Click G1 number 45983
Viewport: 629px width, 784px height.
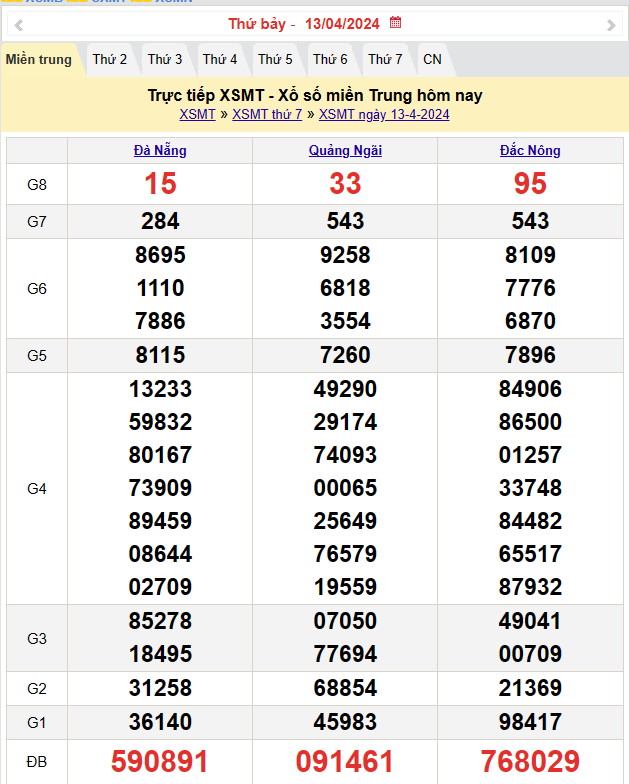(x=345, y=722)
